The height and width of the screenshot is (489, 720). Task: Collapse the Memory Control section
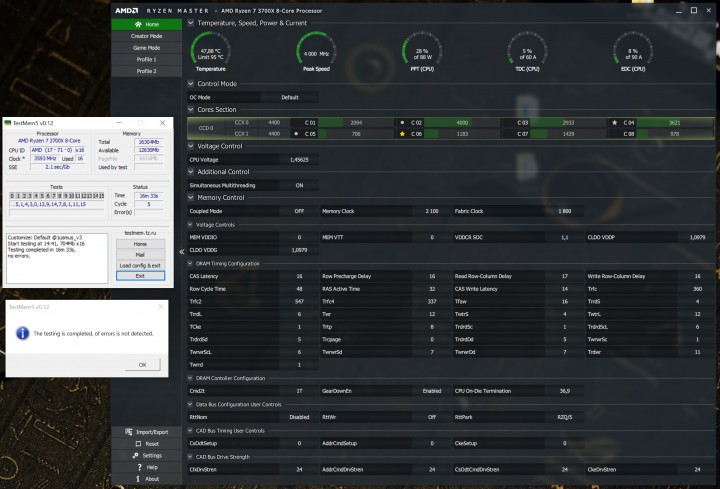coord(191,197)
